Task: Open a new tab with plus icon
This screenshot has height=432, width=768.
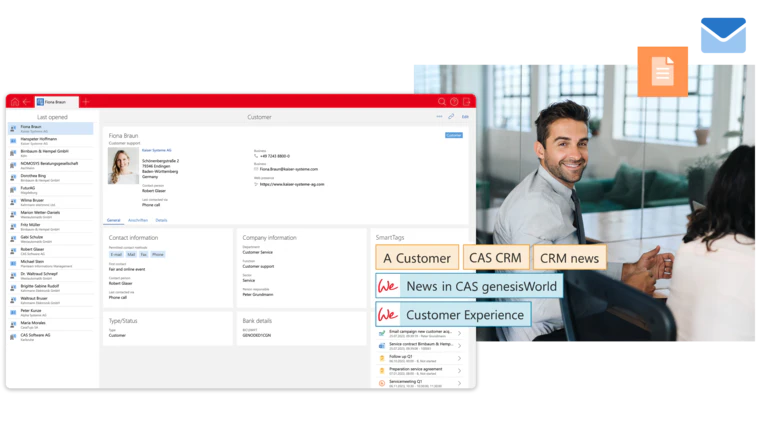Action: coord(86,102)
